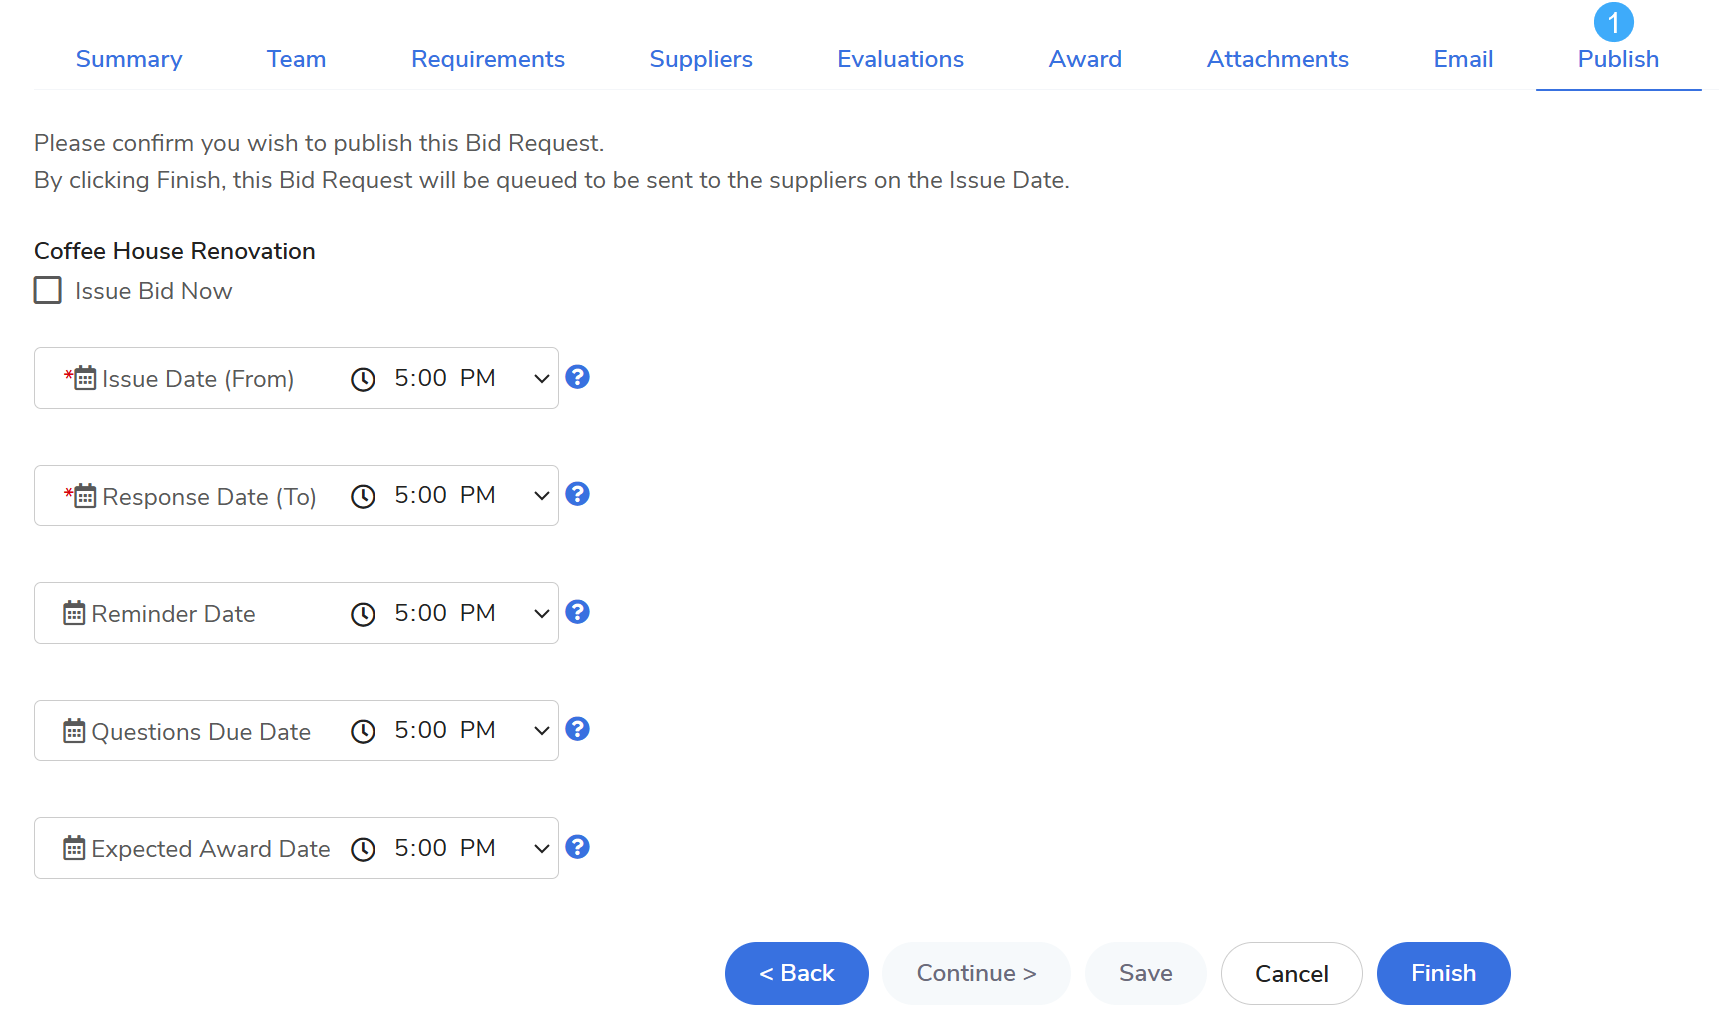The width and height of the screenshot is (1719, 1023).
Task: Open the Reminder Date calendar icon
Action: tap(74, 613)
